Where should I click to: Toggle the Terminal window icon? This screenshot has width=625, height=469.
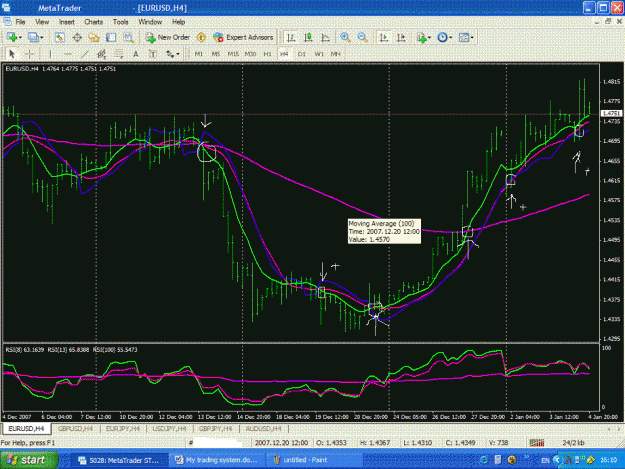click(x=111, y=37)
